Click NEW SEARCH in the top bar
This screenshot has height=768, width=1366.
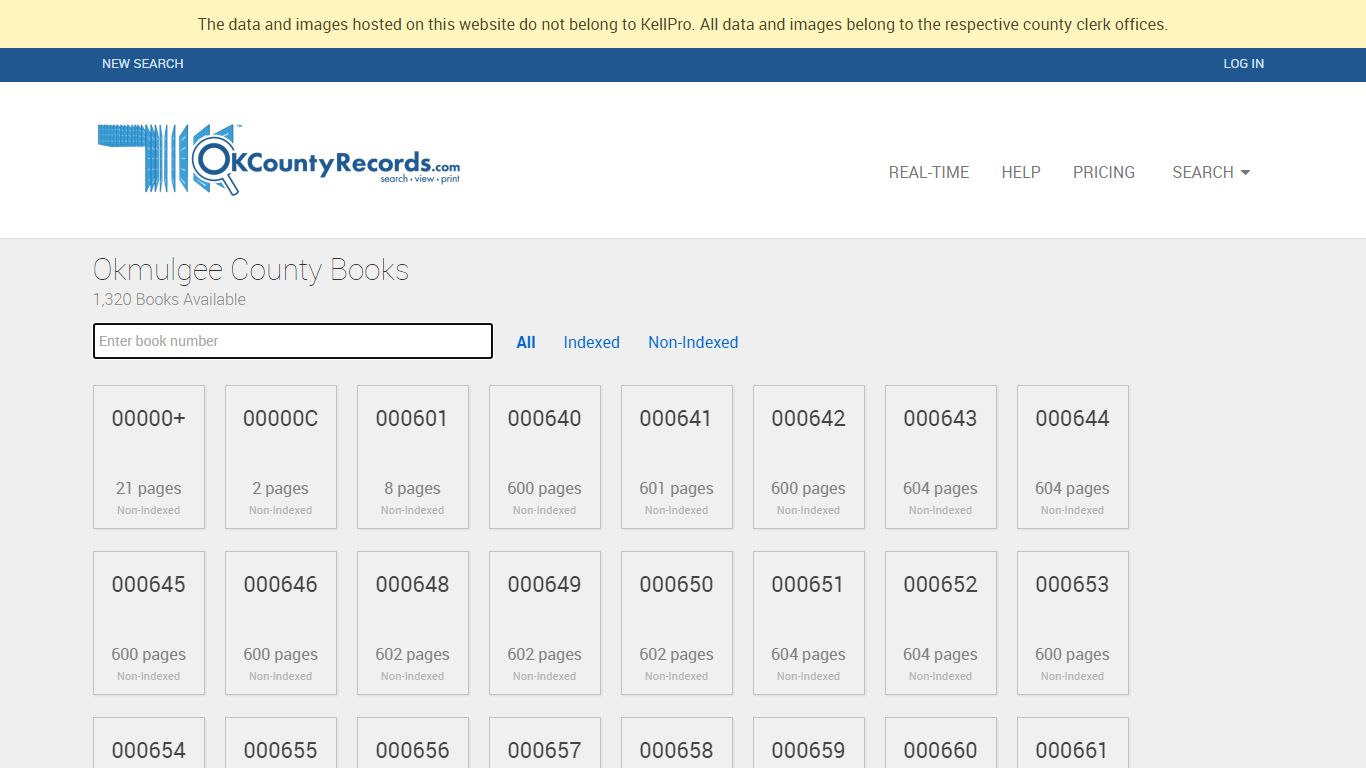[x=143, y=64]
